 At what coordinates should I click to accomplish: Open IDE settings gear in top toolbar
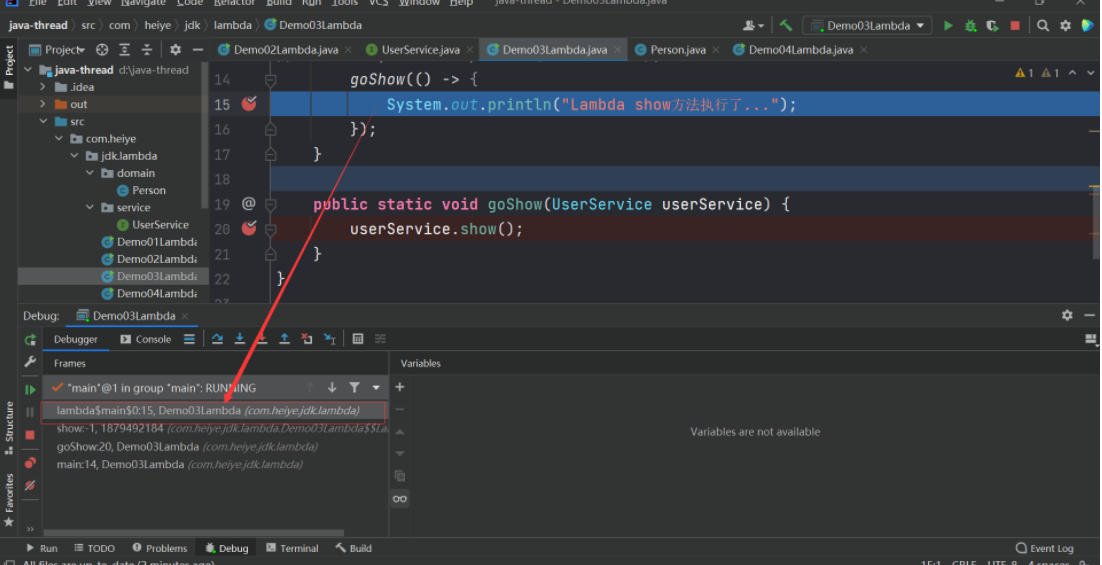coord(1065,26)
